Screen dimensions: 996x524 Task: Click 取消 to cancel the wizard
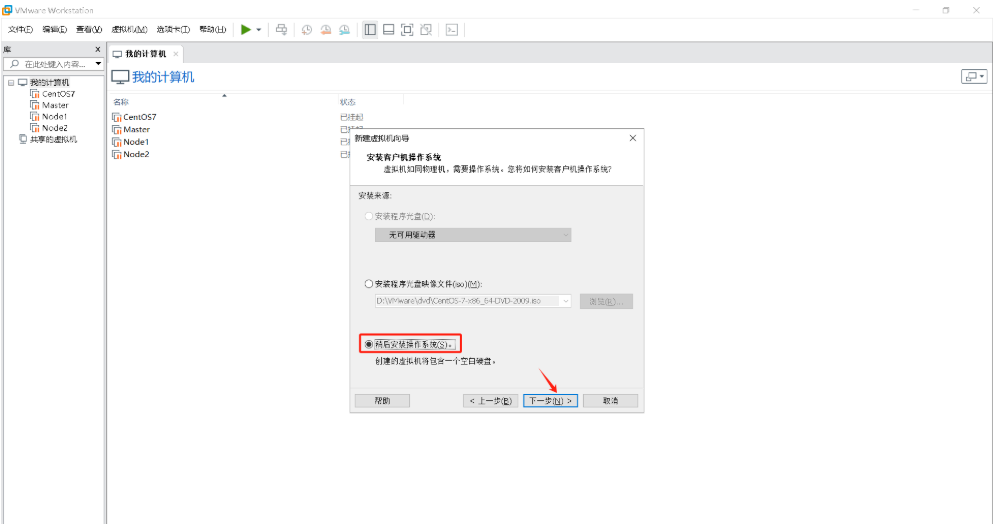[x=610, y=401]
